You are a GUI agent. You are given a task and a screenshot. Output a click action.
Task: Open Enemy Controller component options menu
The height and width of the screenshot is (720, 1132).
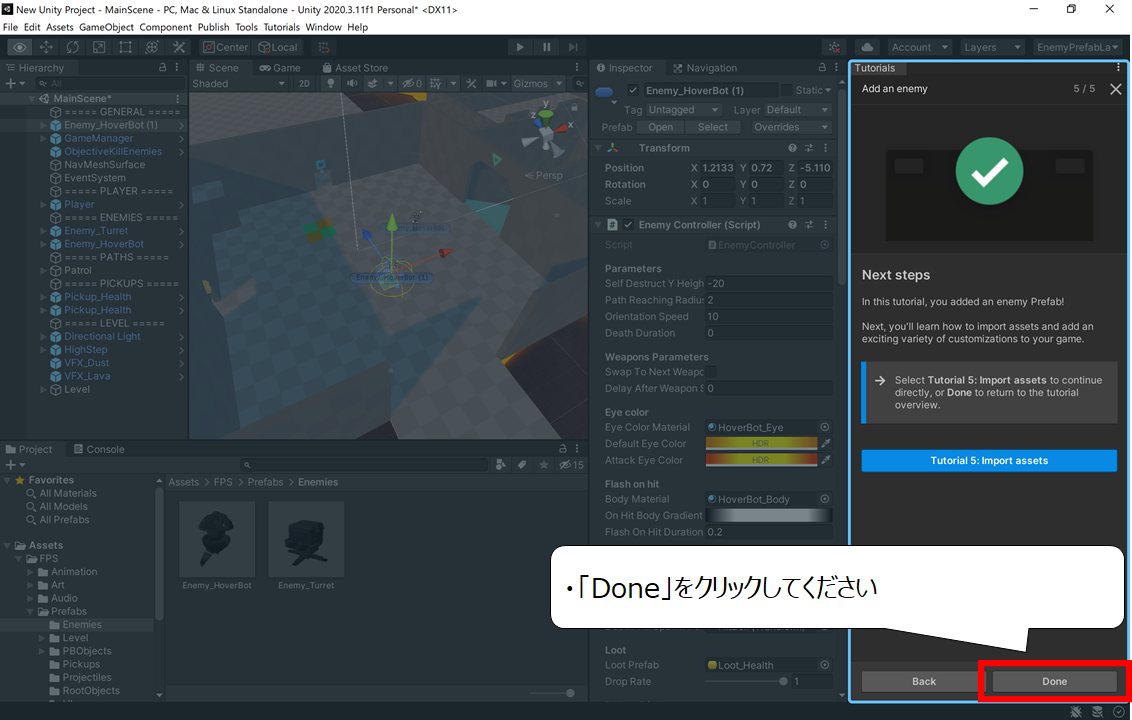click(x=825, y=225)
